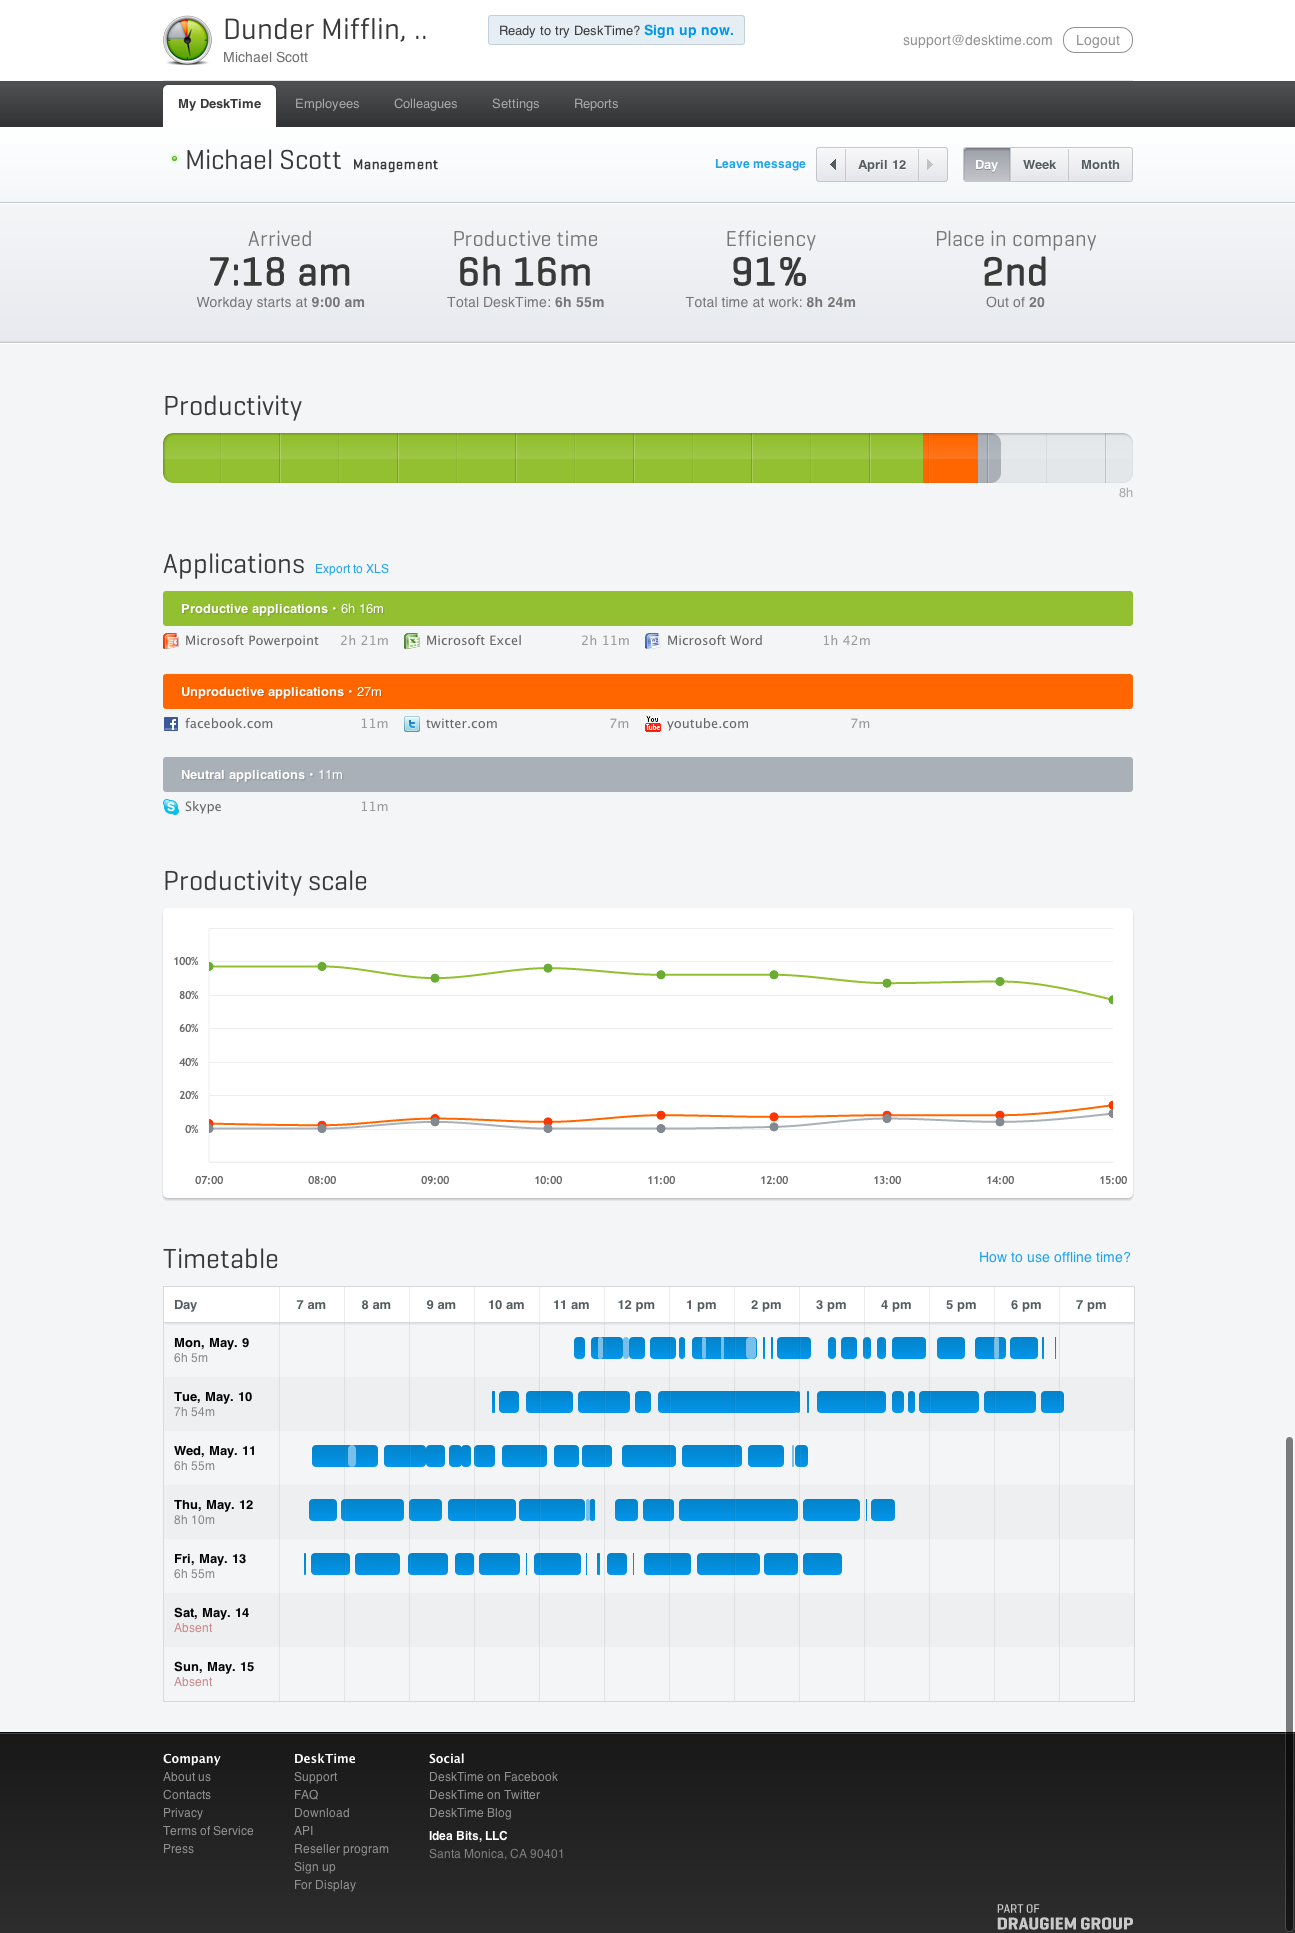Click the Microsoft Excel app icon
Screen dimensions: 1295x1933
click(x=412, y=641)
